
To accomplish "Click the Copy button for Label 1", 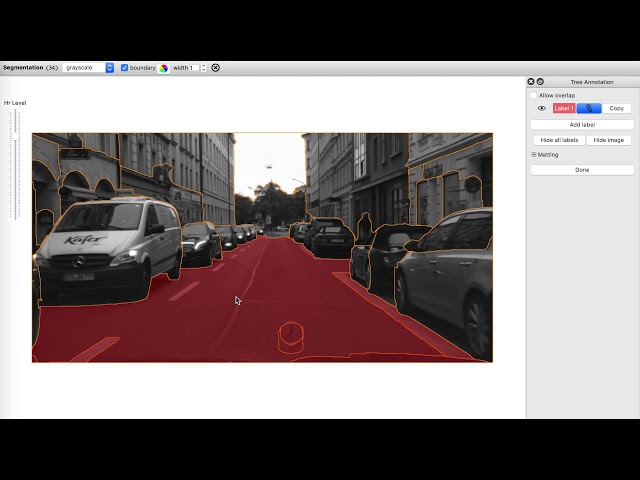I will click(x=616, y=108).
